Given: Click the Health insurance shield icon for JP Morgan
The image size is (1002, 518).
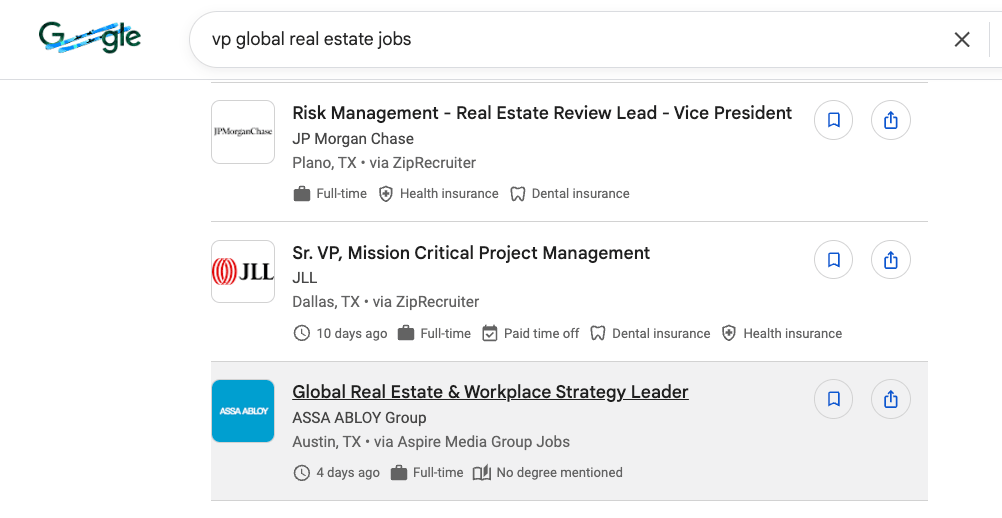Looking at the screenshot, I should (385, 194).
